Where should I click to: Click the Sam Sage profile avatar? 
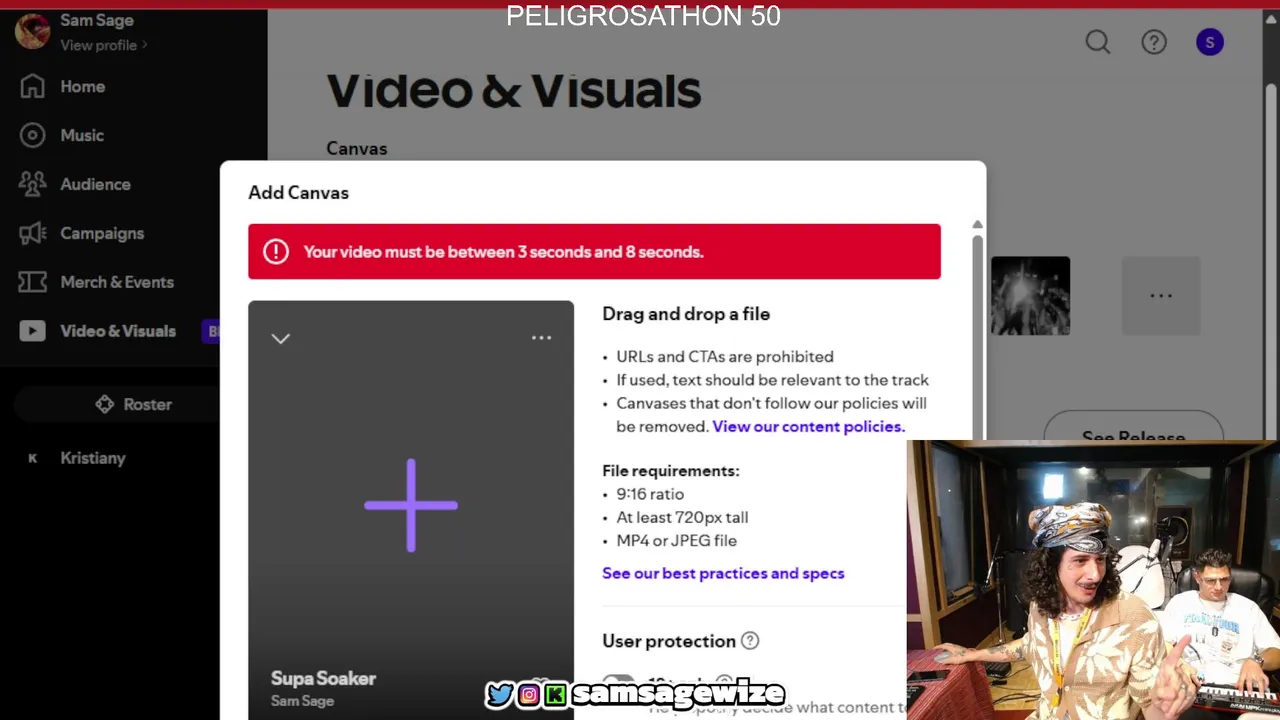(32, 31)
